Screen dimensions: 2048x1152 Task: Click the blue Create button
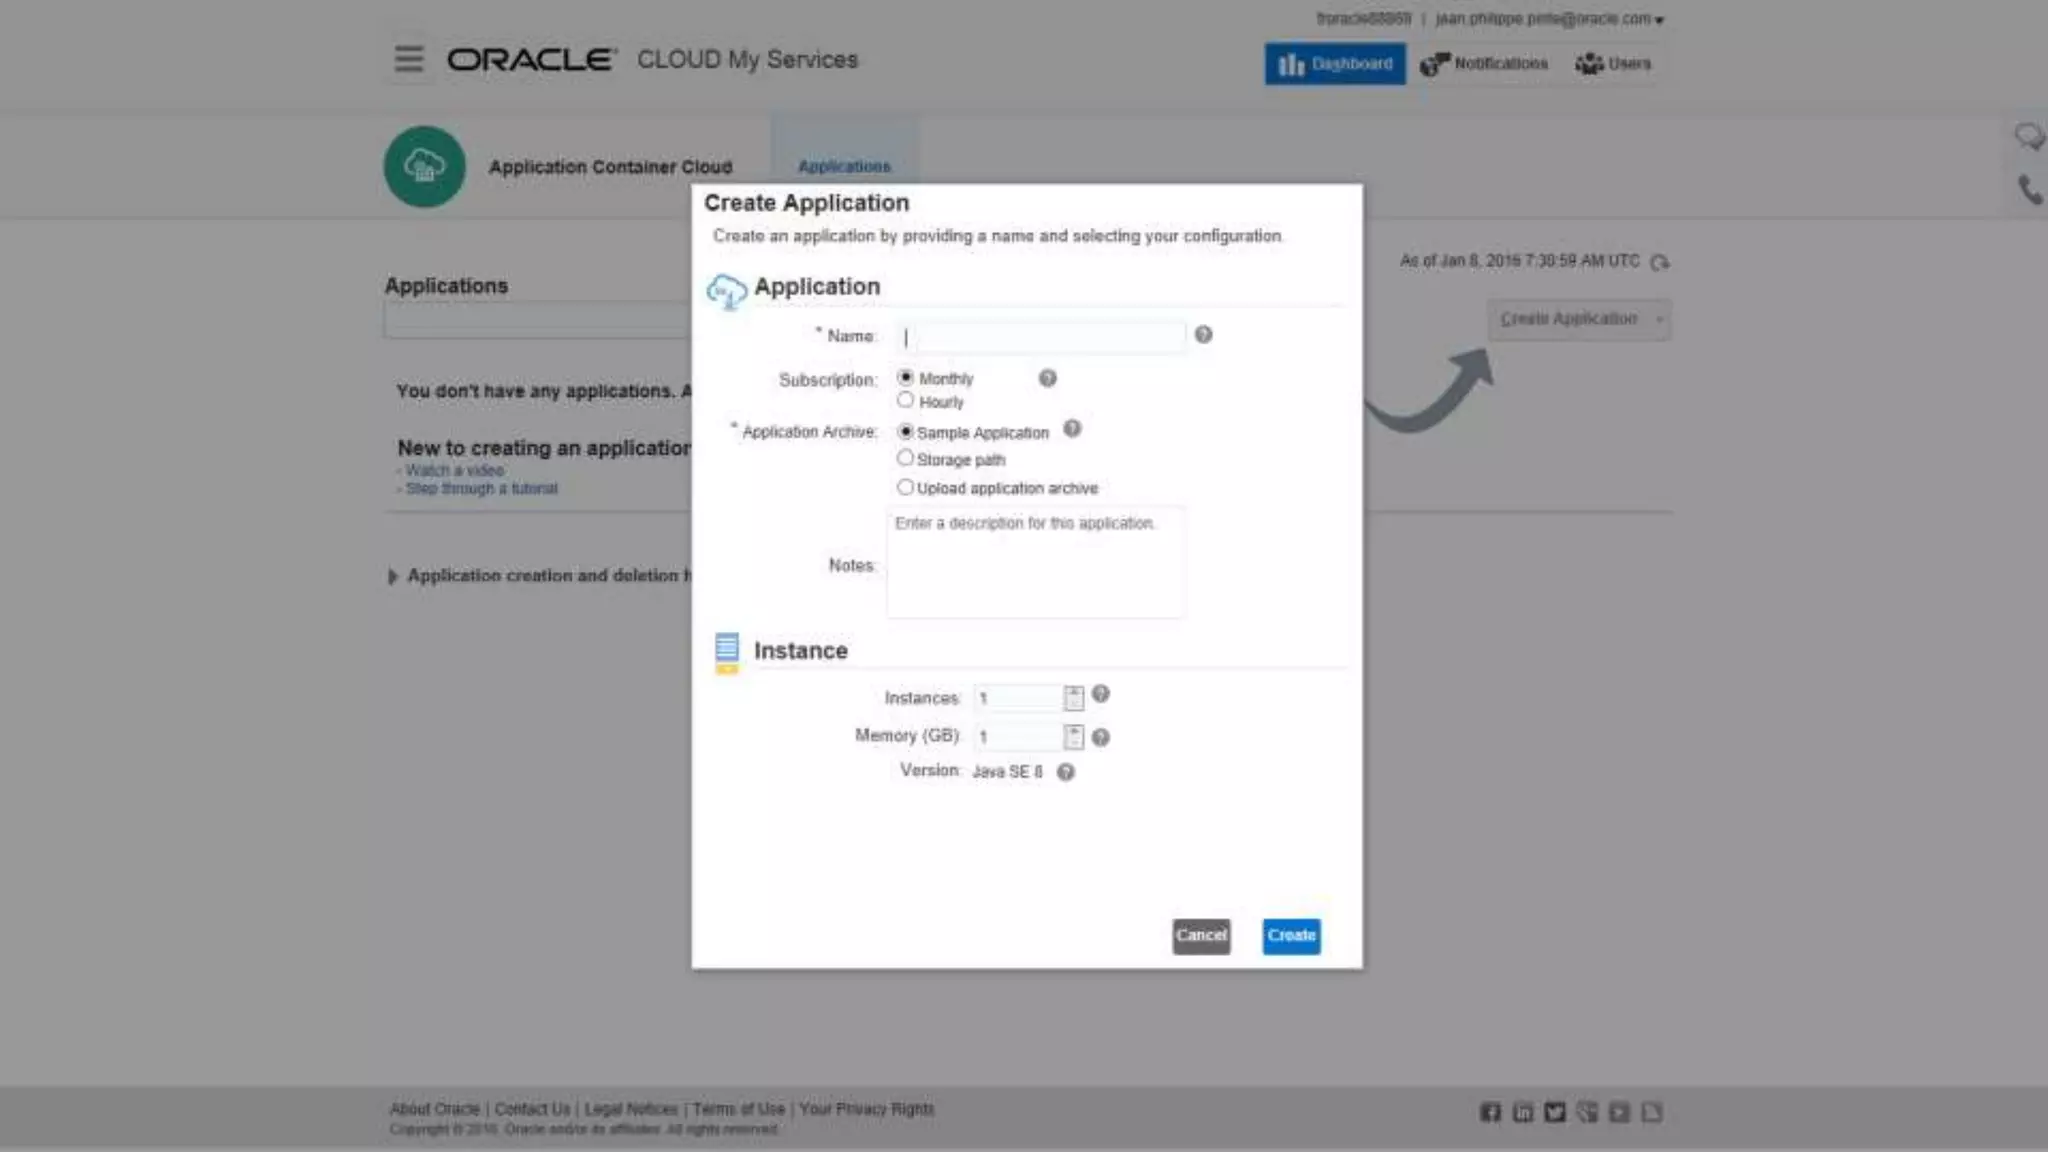[x=1291, y=936]
